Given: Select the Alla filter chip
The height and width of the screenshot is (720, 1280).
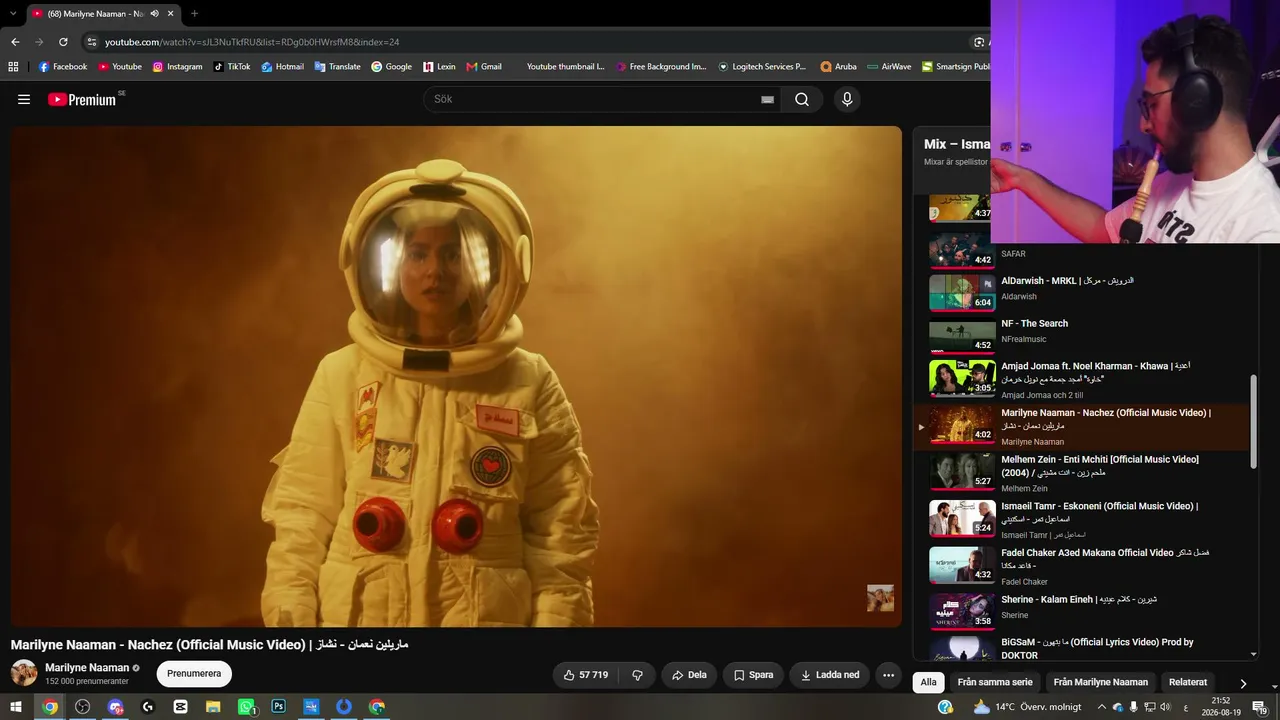Looking at the screenshot, I should click(x=929, y=682).
